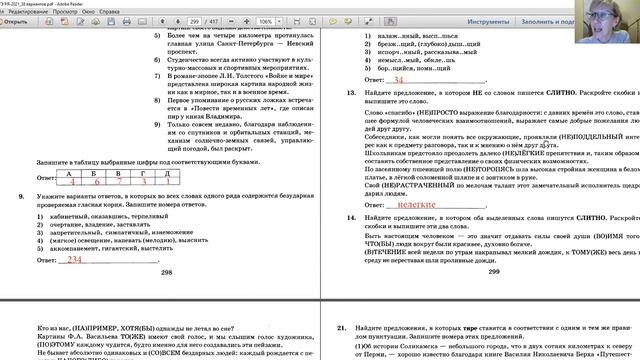Open the Заполнить и подписать panel
The width and height of the screenshot is (640, 360).
tap(548, 22)
